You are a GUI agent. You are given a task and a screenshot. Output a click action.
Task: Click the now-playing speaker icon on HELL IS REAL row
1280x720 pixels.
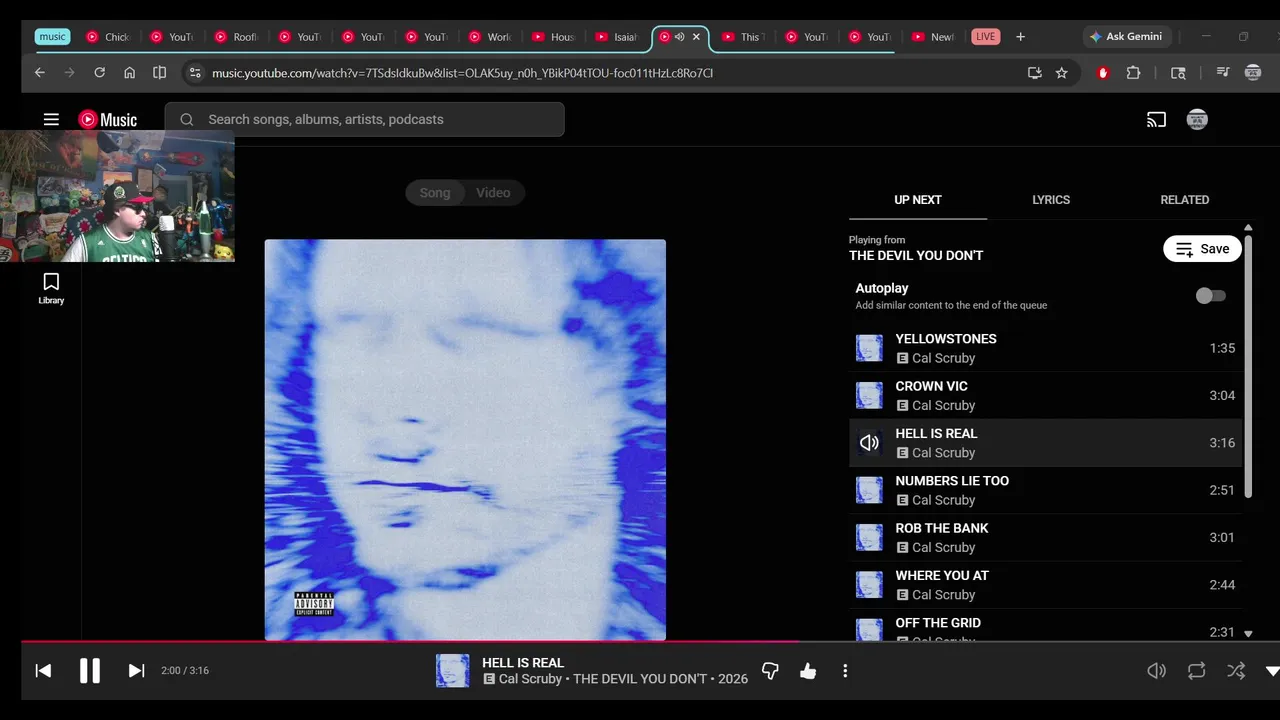(869, 443)
